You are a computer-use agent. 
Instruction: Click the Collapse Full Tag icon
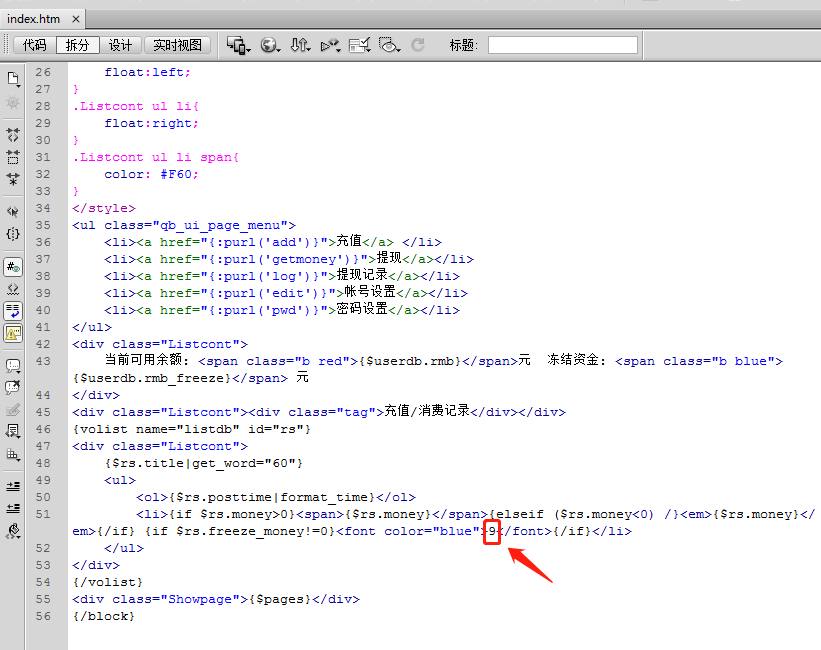(13, 134)
